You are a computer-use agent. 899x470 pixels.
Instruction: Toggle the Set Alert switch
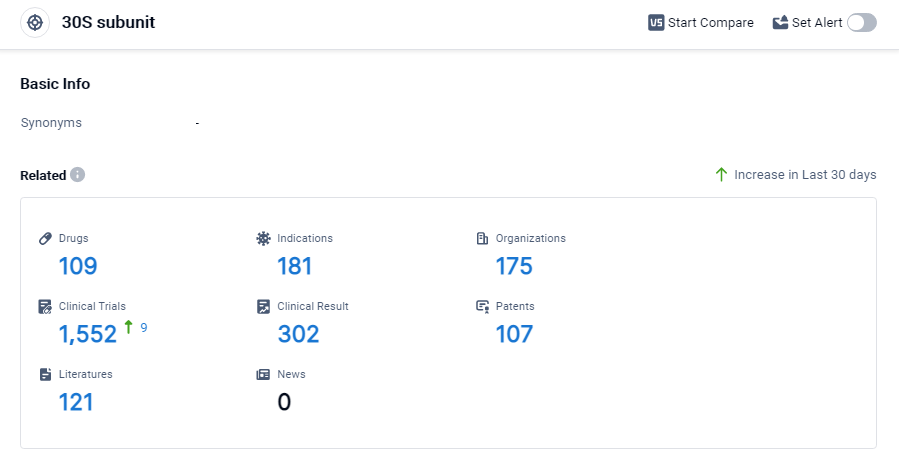click(x=861, y=23)
